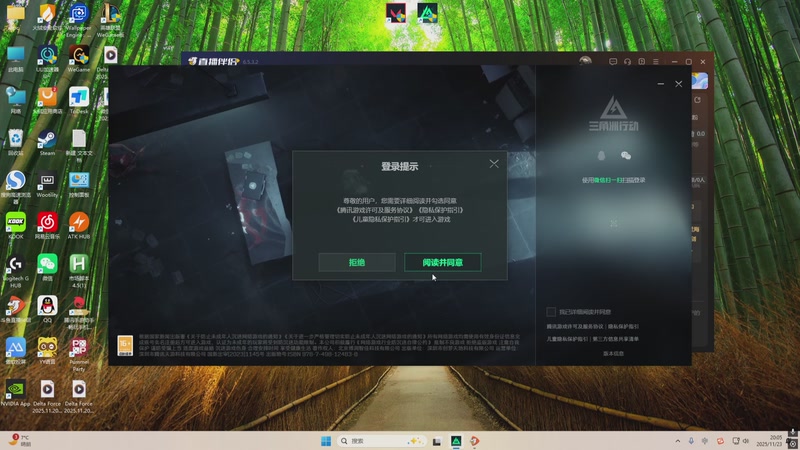Click the 拒绝 button in login dialog

(x=357, y=262)
